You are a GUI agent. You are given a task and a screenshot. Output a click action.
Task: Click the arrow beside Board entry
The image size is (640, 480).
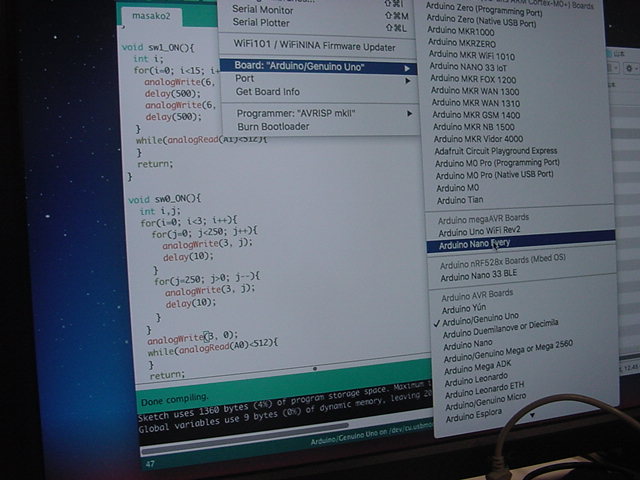tap(407, 68)
